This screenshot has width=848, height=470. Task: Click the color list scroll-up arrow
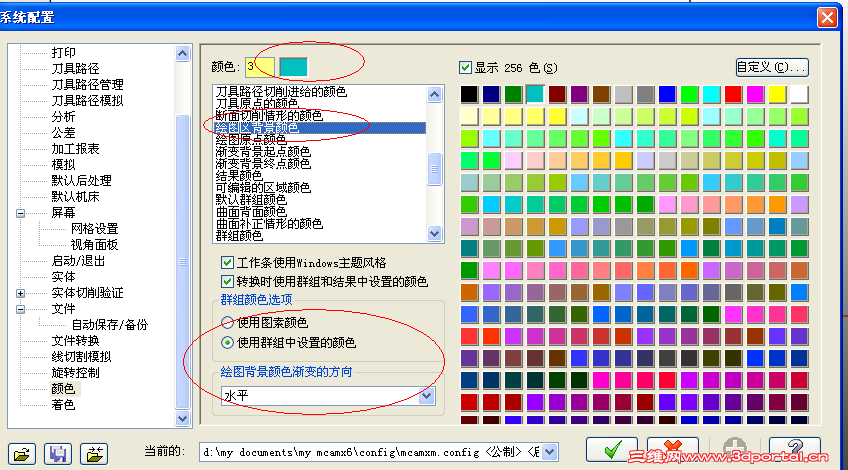434,95
